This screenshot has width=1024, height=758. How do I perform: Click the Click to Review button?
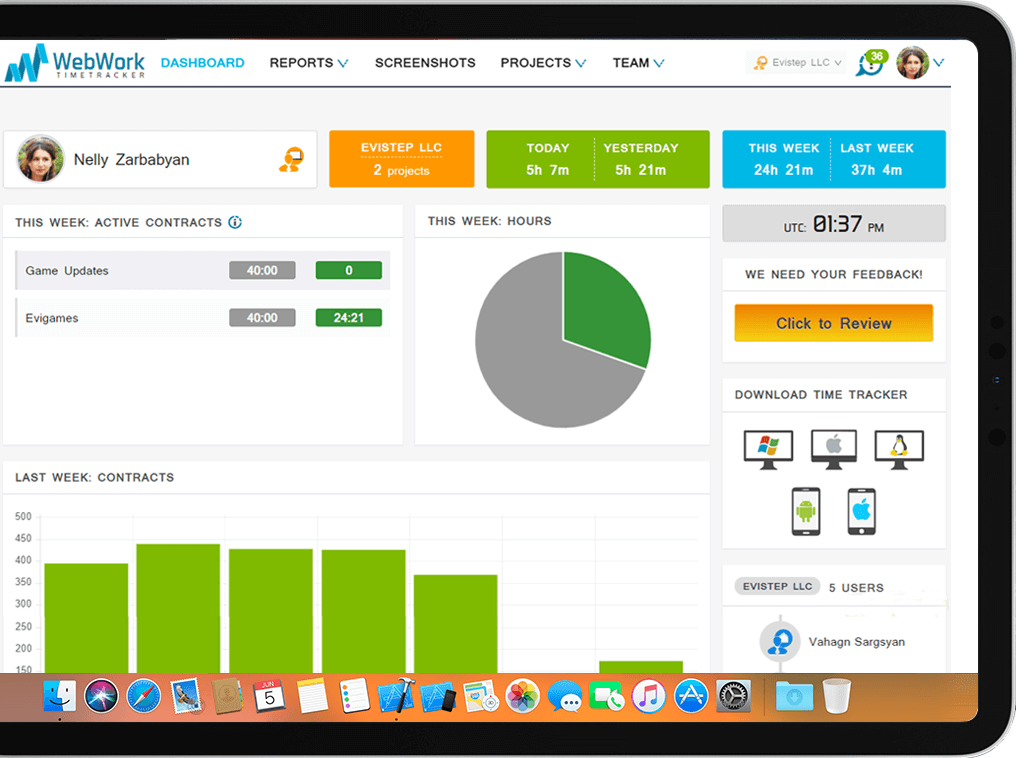[x=833, y=323]
